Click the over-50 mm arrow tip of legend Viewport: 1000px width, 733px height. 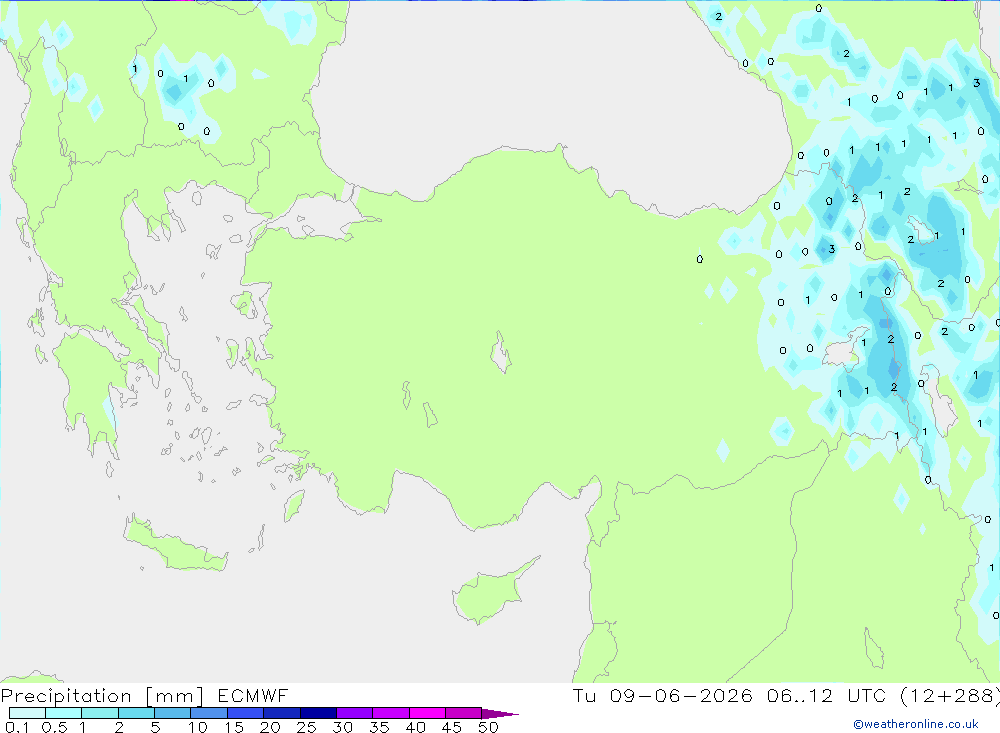pyautogui.click(x=500, y=714)
